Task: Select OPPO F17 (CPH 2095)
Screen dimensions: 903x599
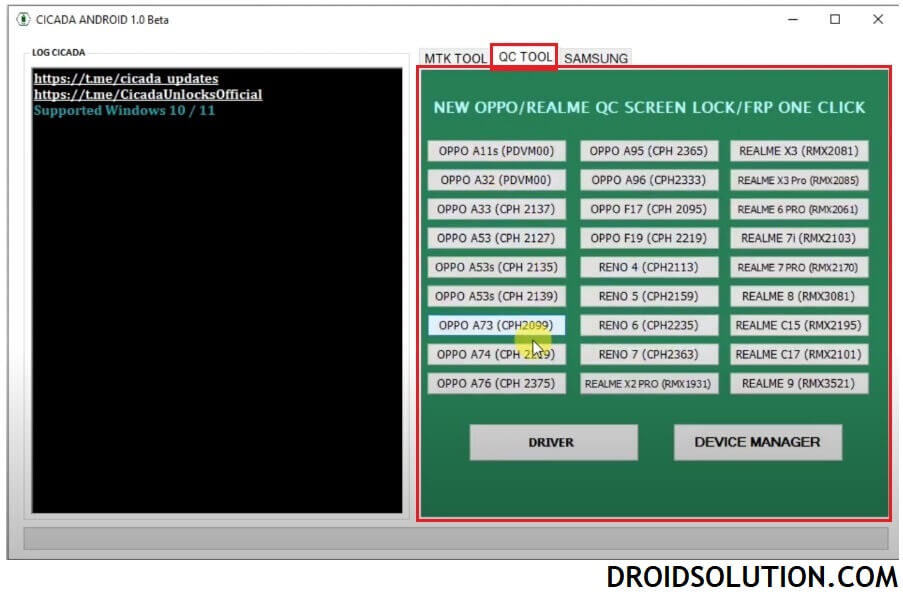Action: (x=649, y=209)
